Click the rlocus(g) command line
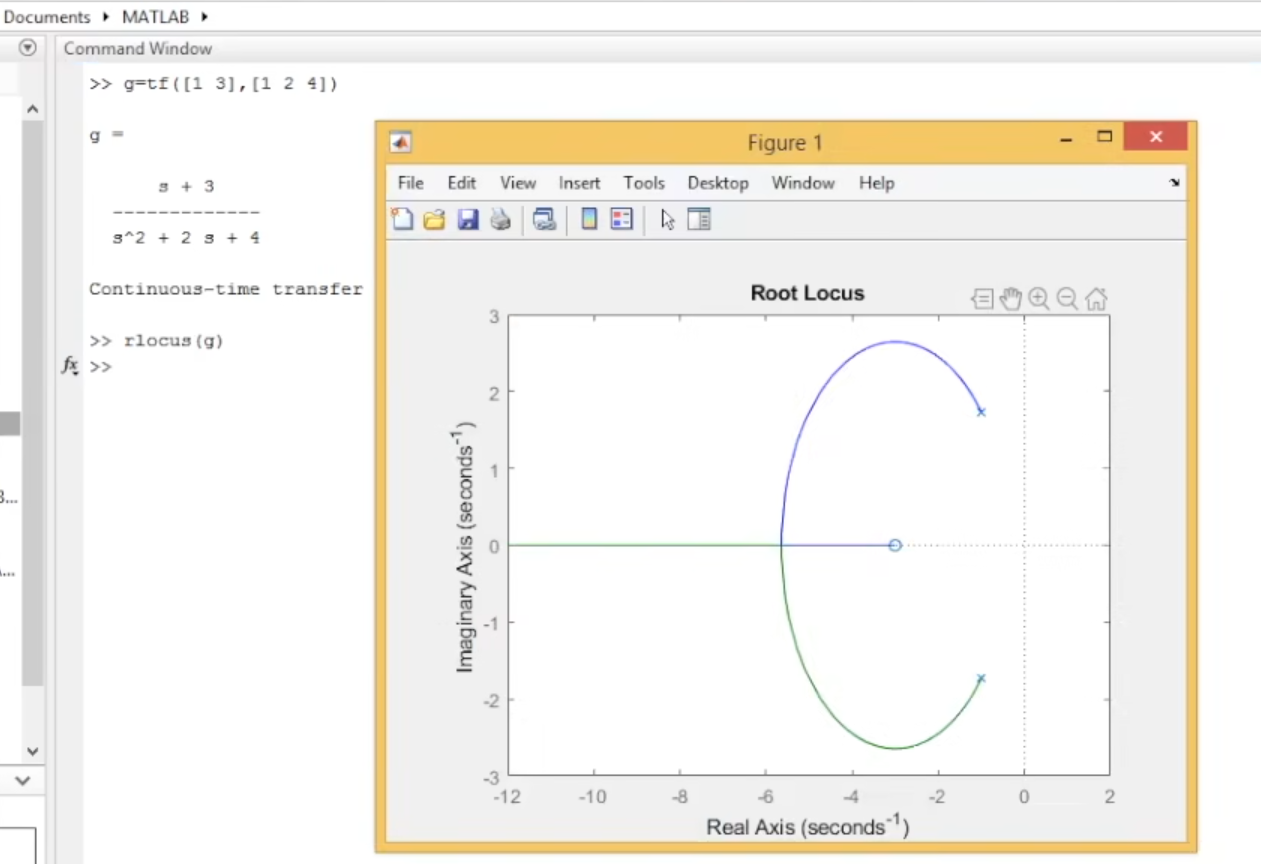This screenshot has width=1261, height=864. coord(156,341)
